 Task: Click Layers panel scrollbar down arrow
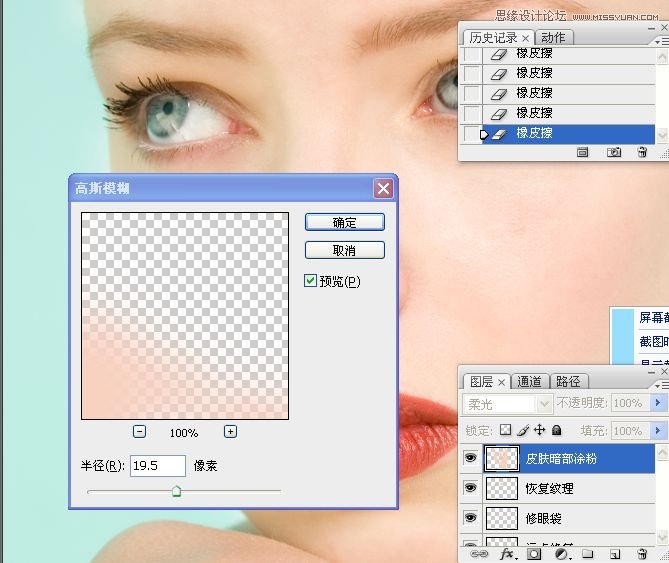point(662,537)
